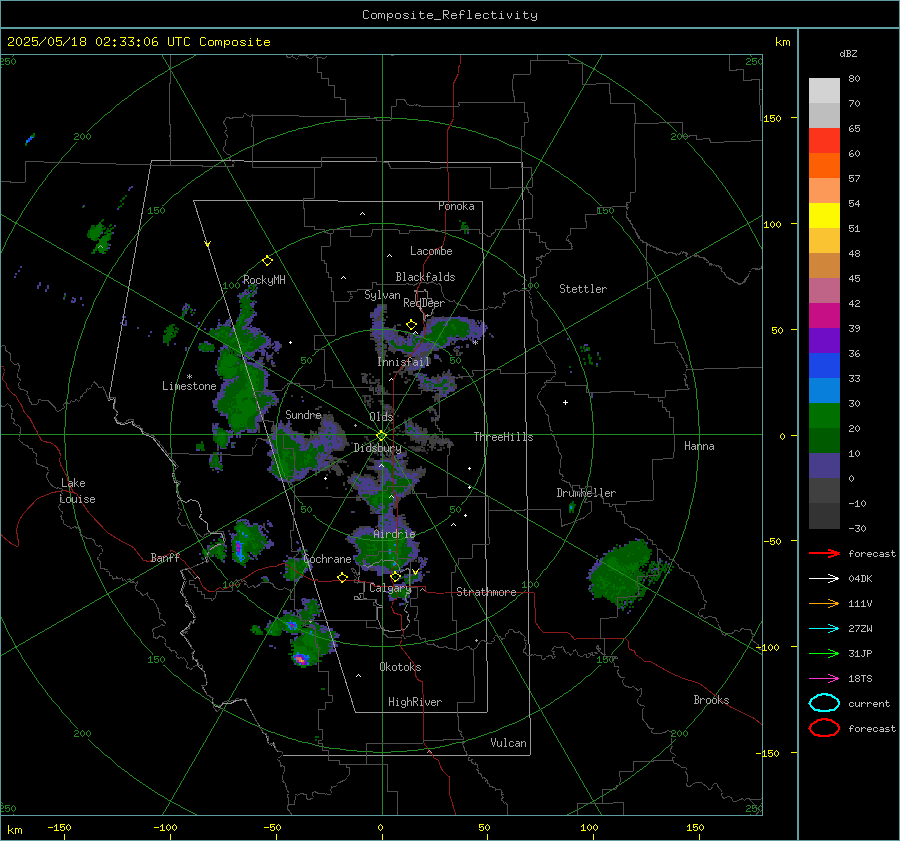
Task: Click the yellow diamond marker above Calgary
Action: 395,576
